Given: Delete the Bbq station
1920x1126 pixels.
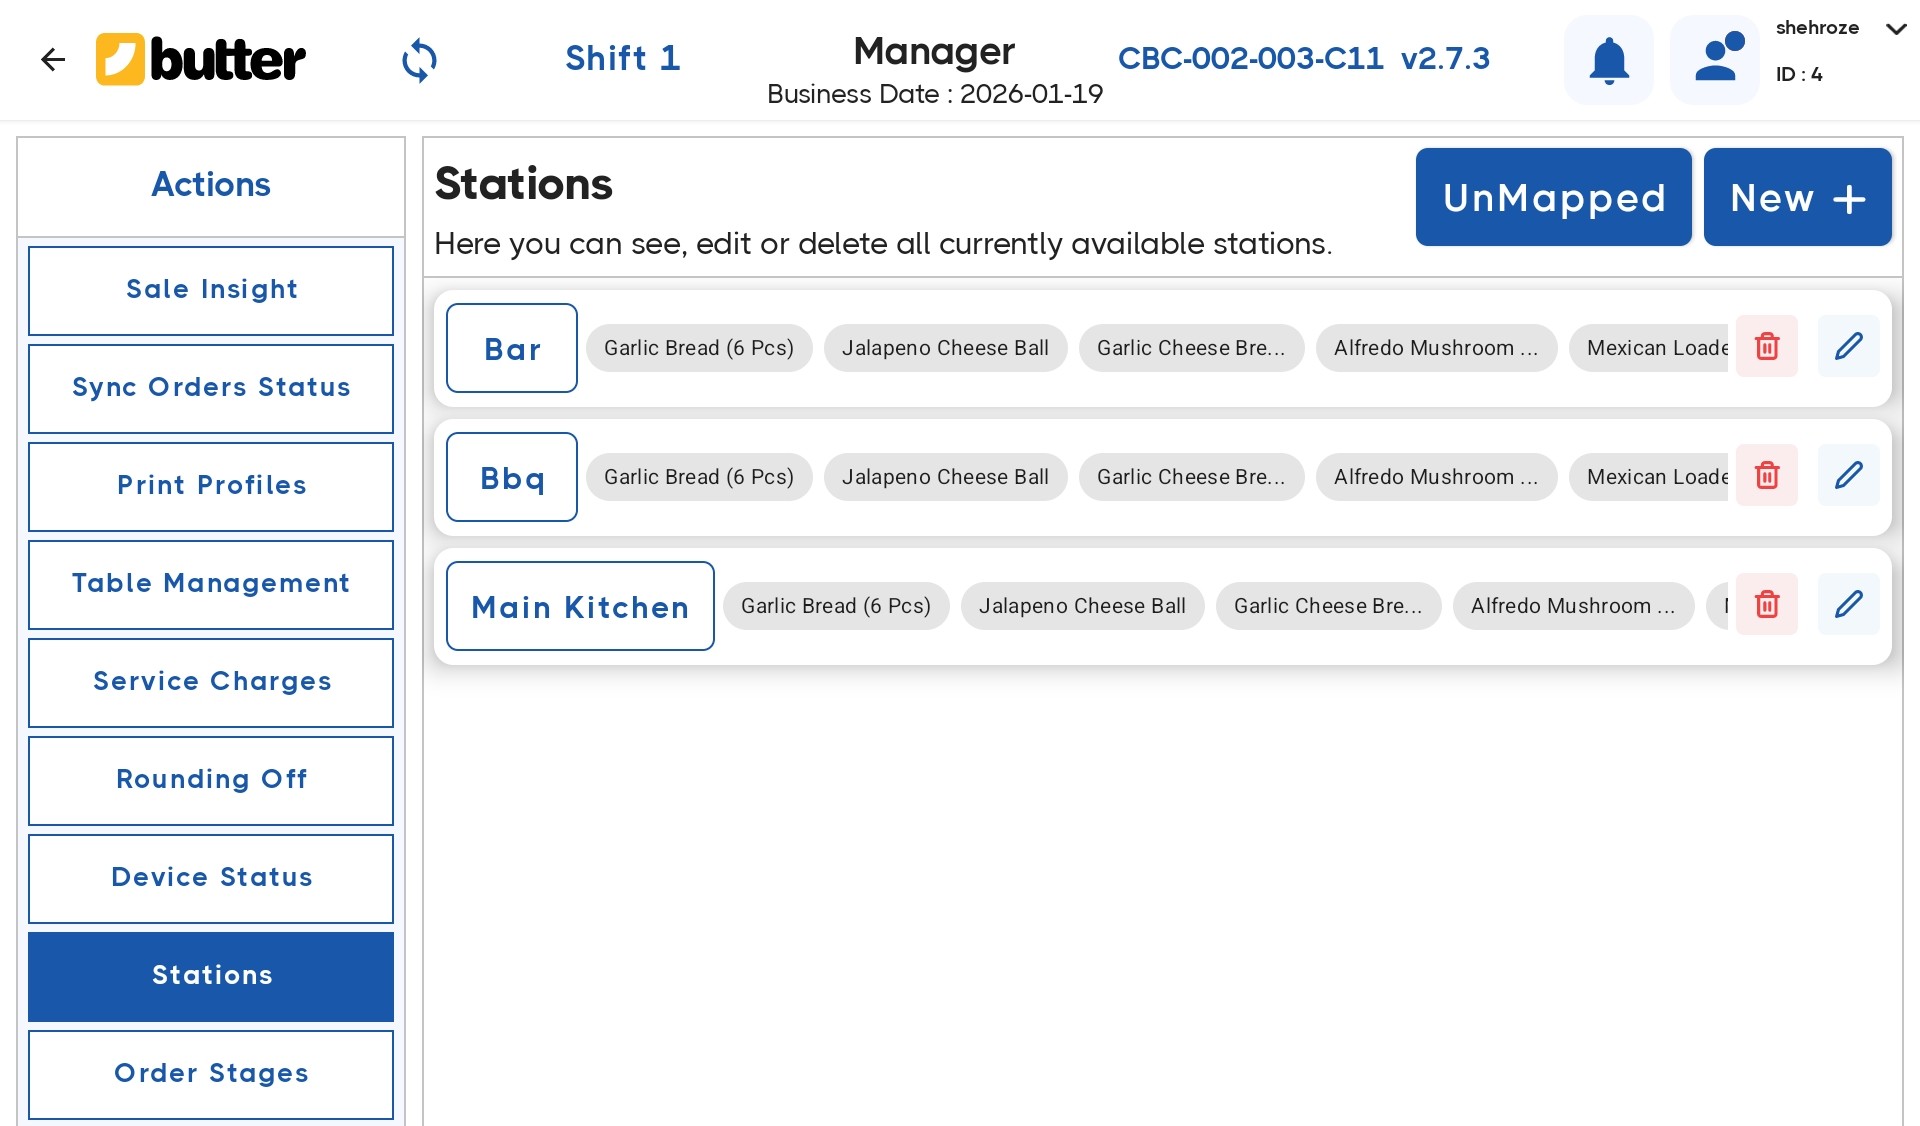Looking at the screenshot, I should tap(1766, 476).
